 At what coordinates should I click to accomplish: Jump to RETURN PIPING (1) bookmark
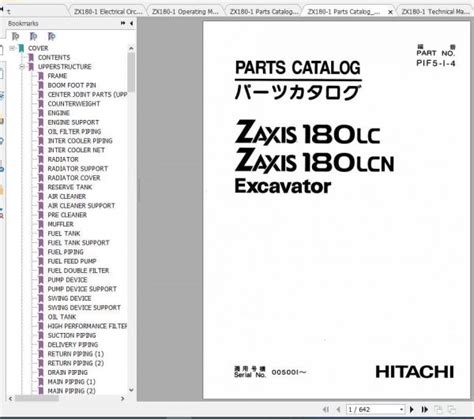point(76,354)
